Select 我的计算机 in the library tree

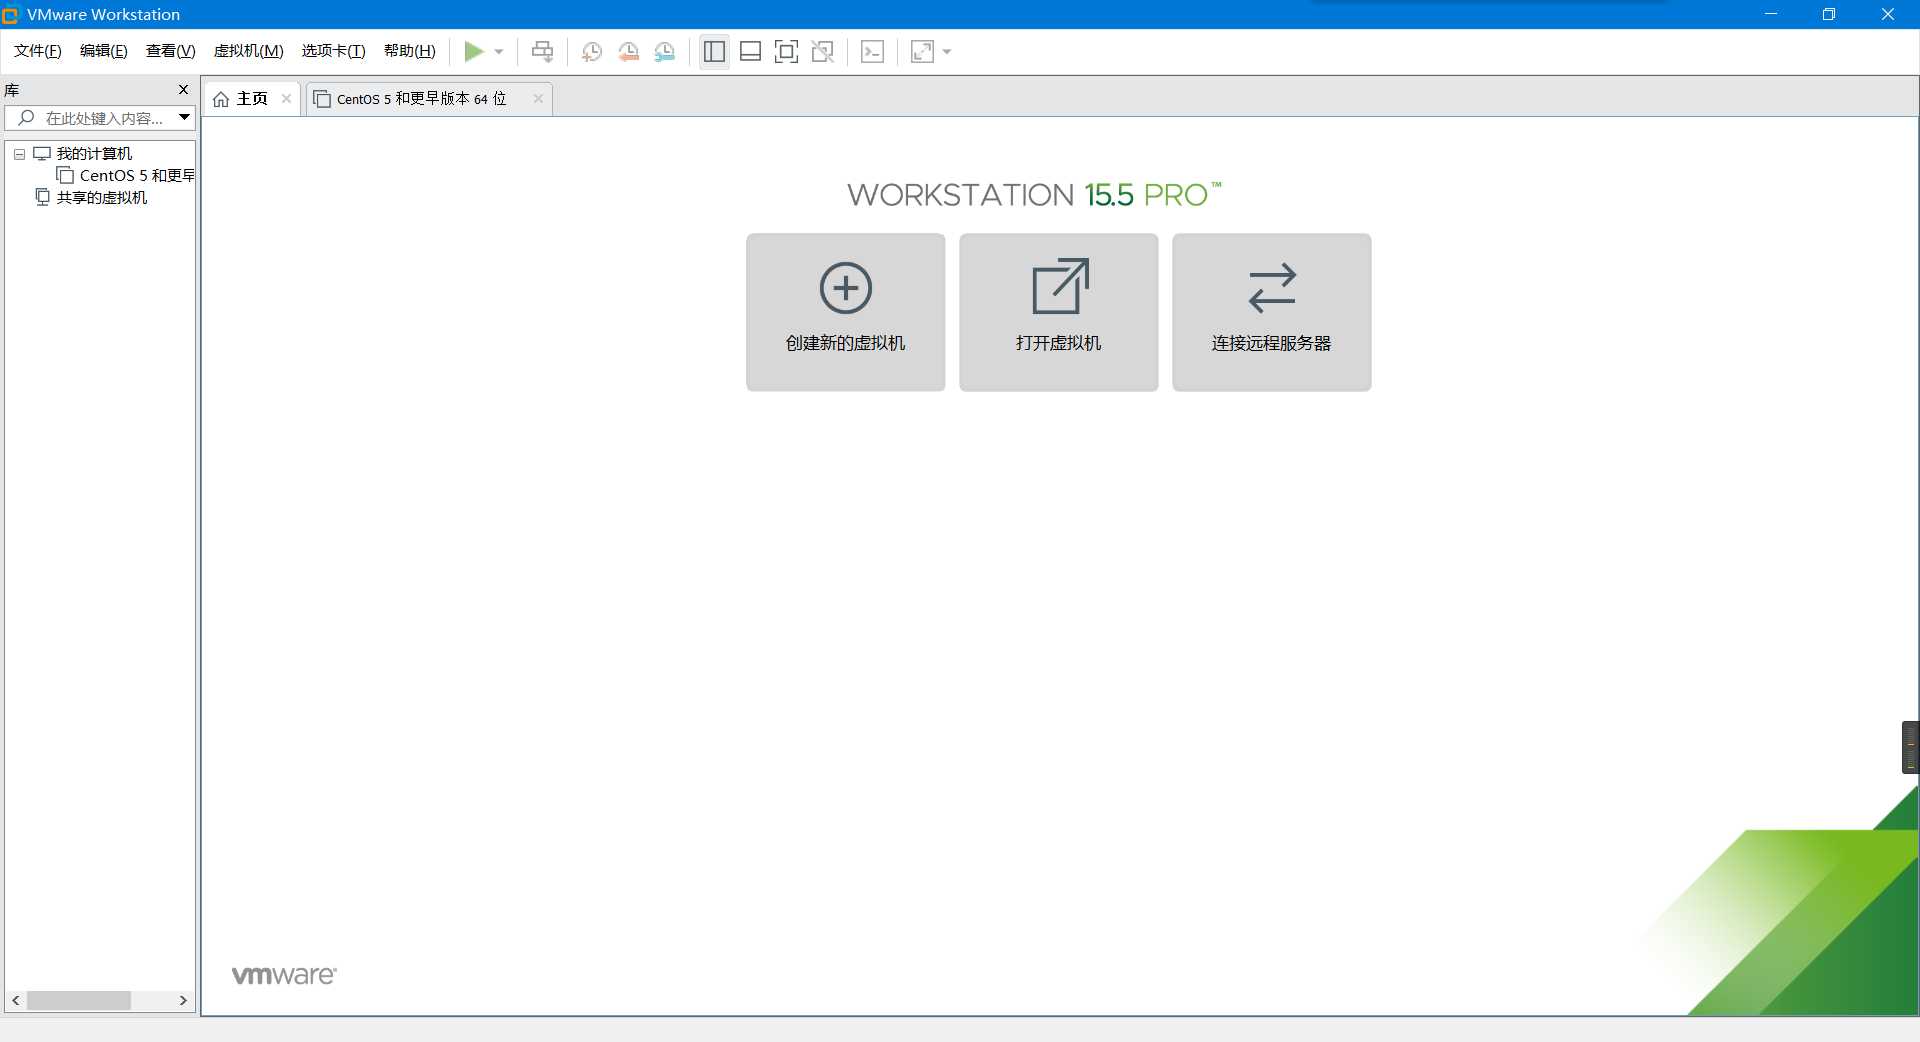pos(94,153)
